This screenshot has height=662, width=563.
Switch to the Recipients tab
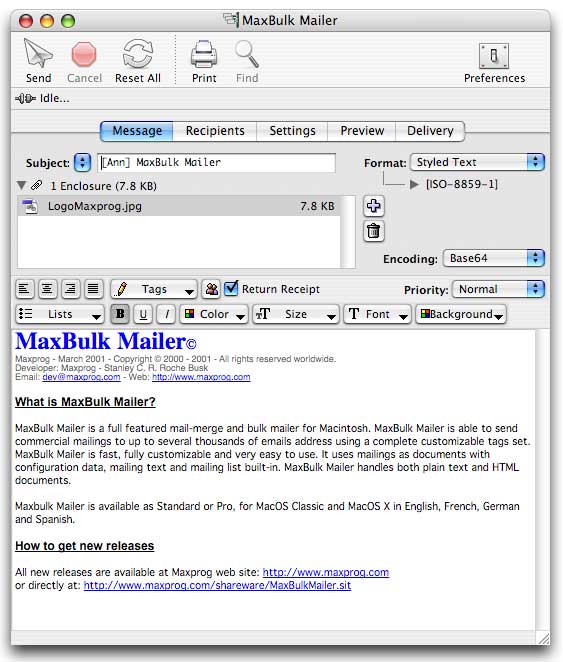coord(215,131)
